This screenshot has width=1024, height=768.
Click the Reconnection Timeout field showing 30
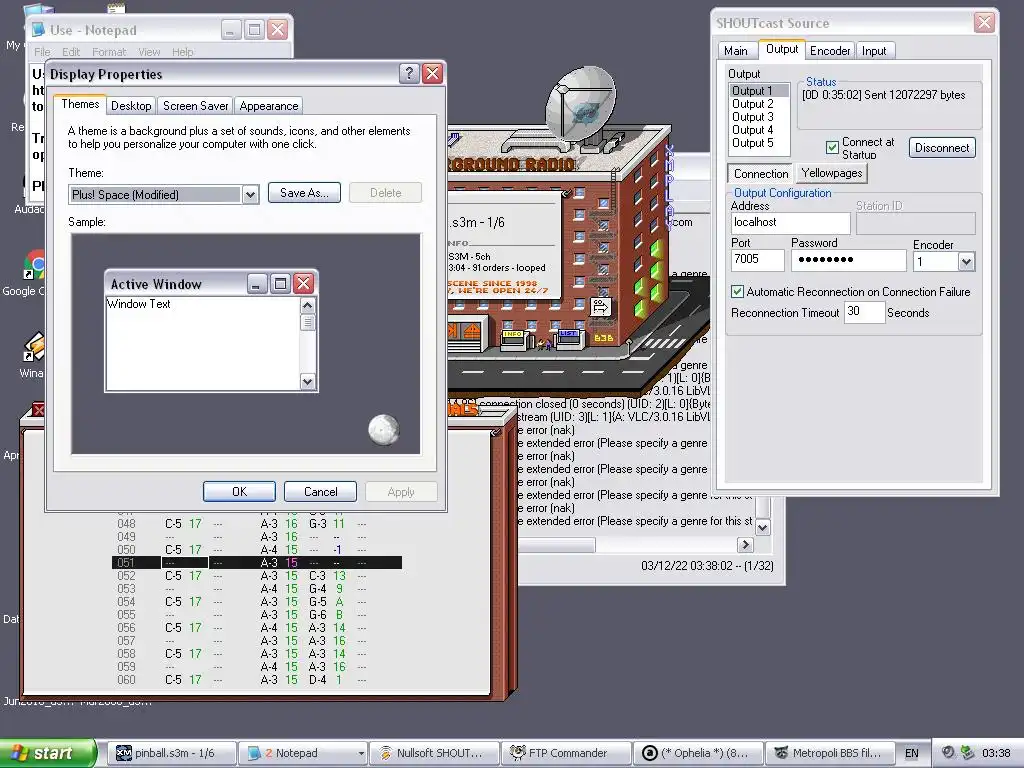click(x=864, y=312)
